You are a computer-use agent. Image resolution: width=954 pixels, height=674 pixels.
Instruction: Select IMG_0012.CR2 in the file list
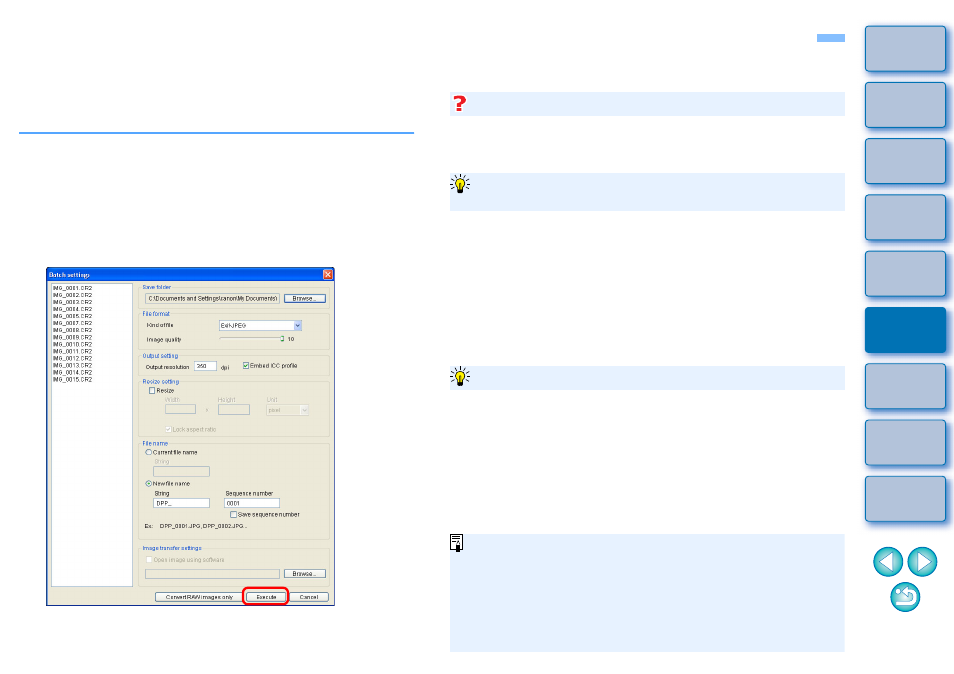pyautogui.click(x=72, y=358)
